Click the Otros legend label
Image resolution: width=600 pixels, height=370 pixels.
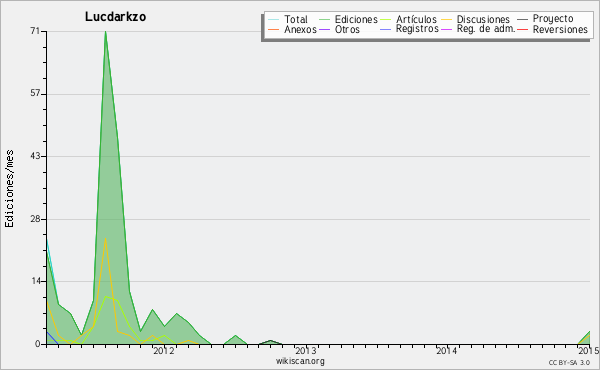pyautogui.click(x=347, y=29)
